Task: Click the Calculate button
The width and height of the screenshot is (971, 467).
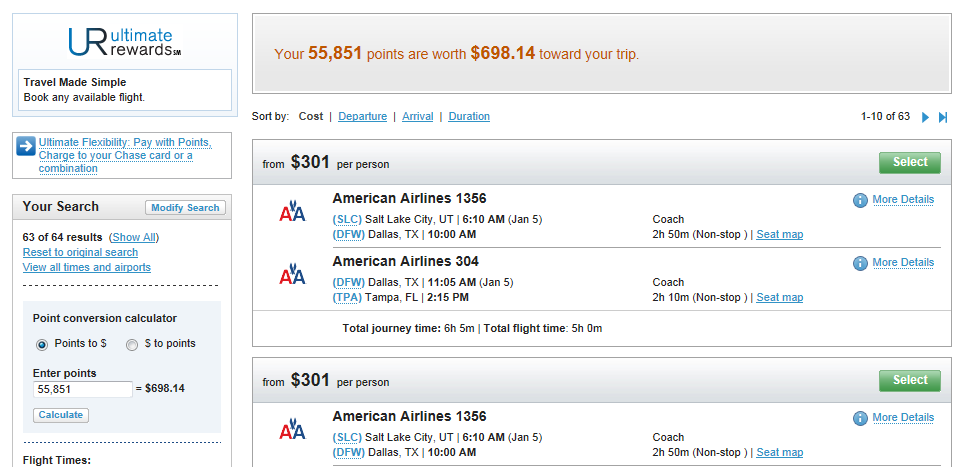Action: pos(61,415)
